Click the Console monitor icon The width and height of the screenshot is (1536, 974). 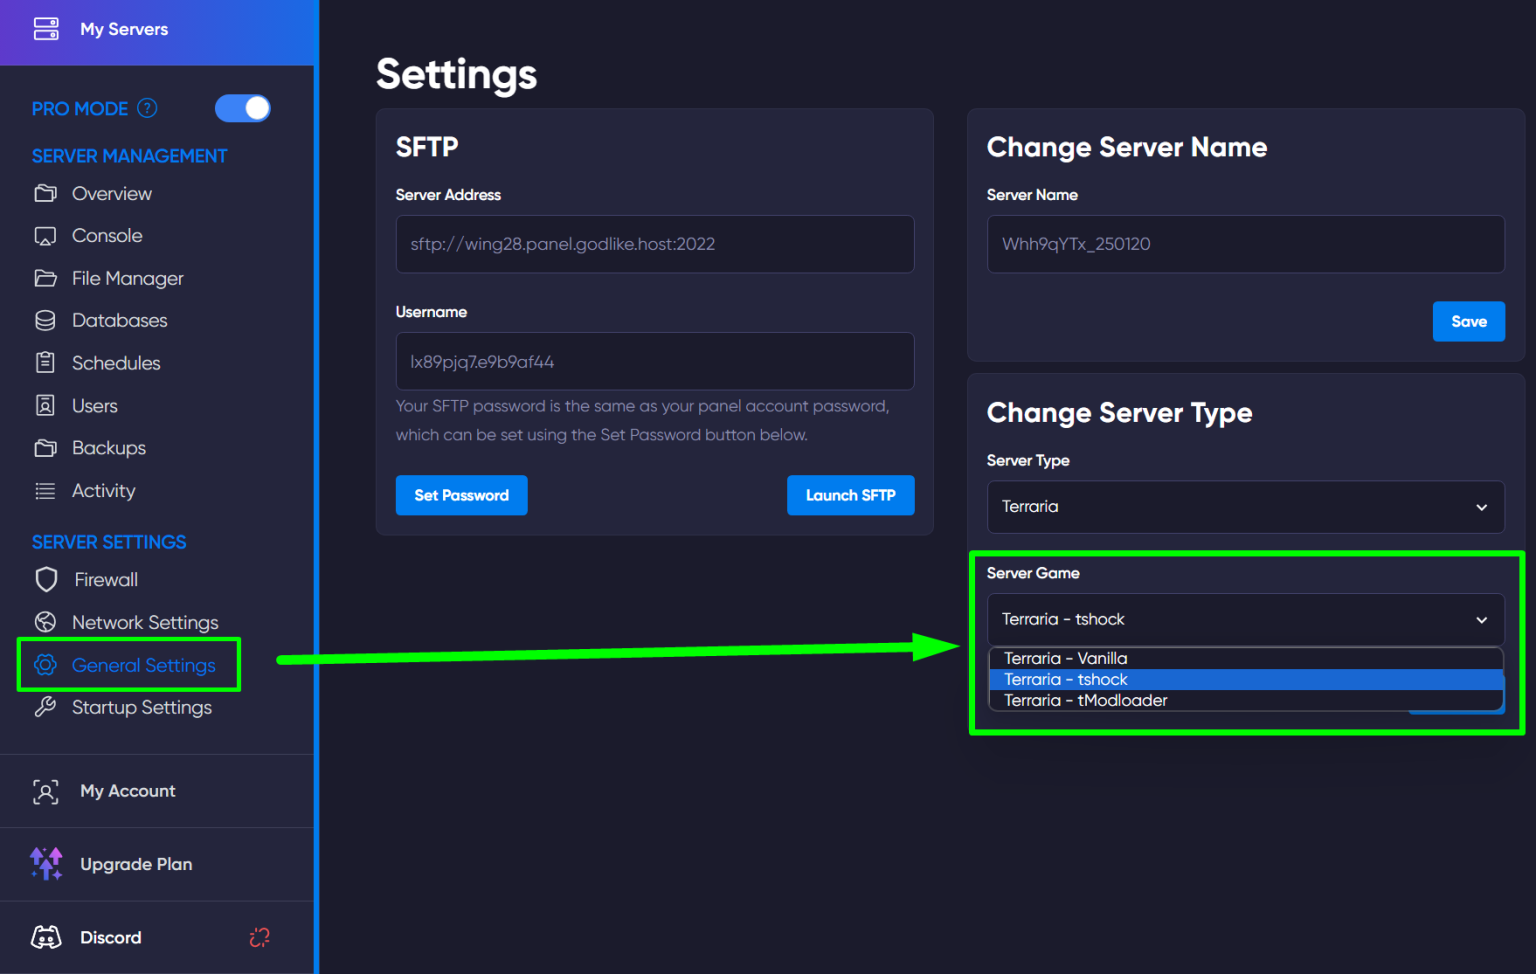point(46,236)
